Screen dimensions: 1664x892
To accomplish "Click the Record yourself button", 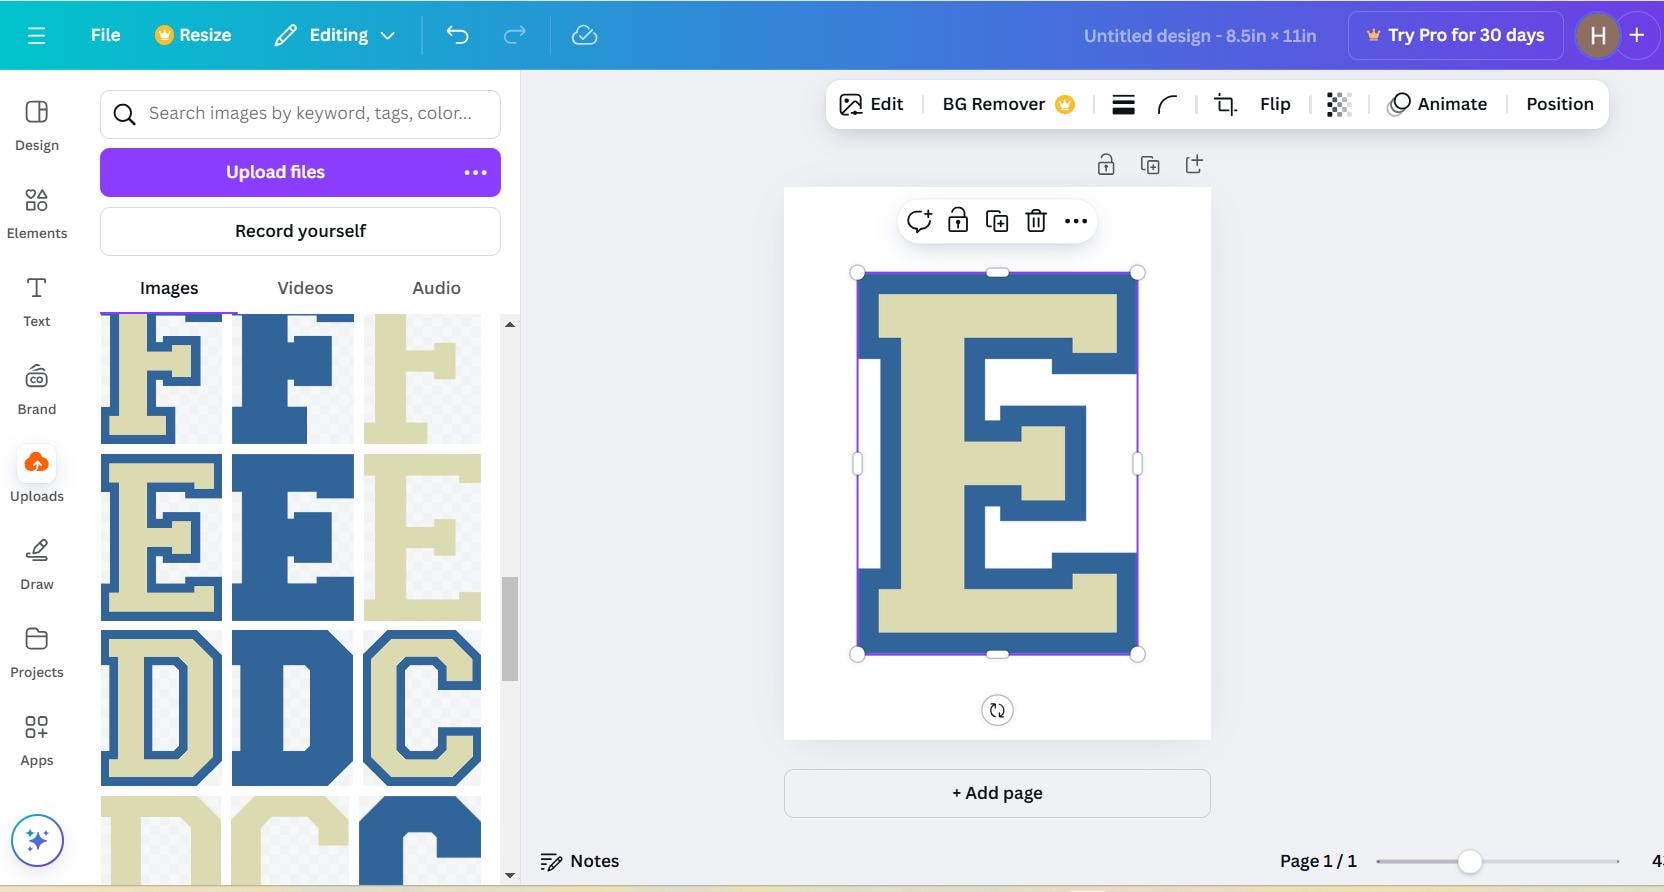I will point(300,231).
